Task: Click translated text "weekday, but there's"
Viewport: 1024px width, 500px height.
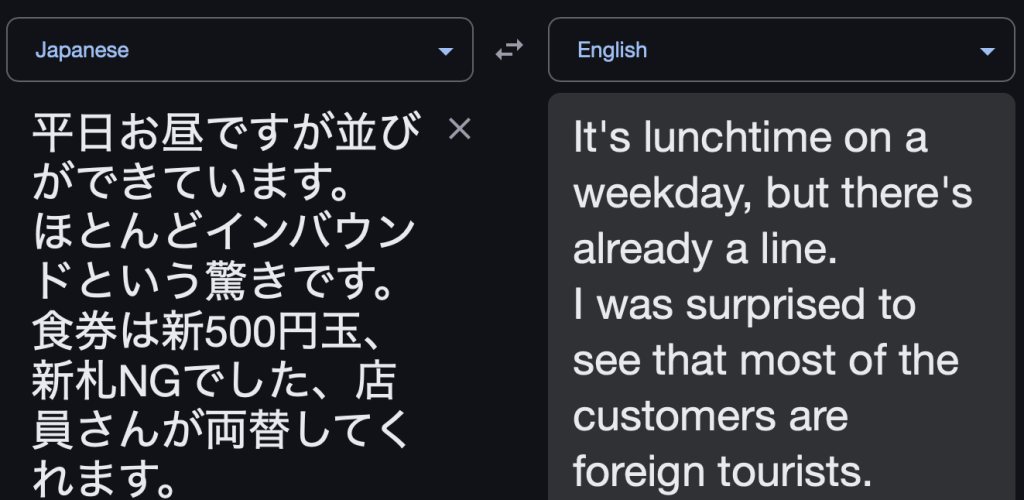Action: 773,194
